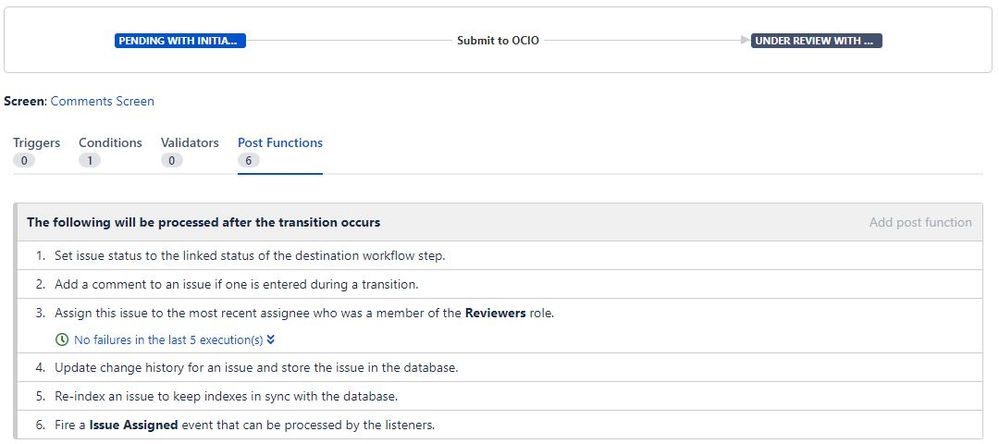The image size is (999, 444).
Task: Select the PENDING WITH INITIA... status lozenge
Action: click(180, 41)
